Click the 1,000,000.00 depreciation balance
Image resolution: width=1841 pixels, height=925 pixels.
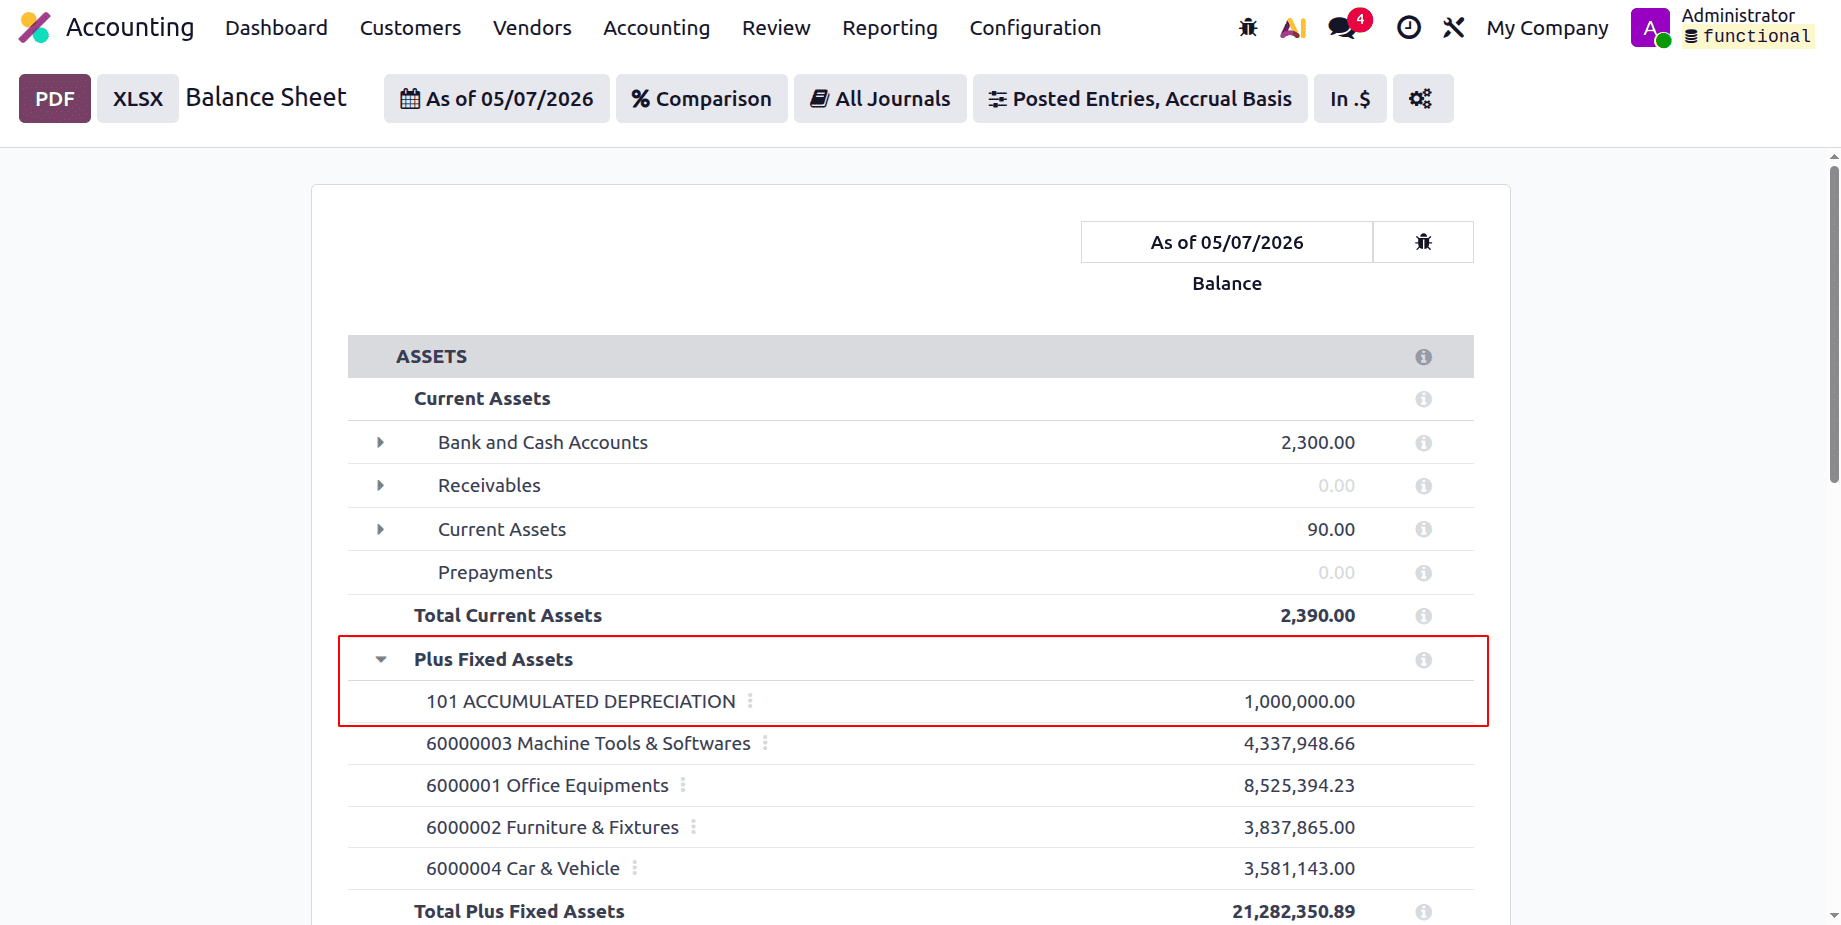1300,701
